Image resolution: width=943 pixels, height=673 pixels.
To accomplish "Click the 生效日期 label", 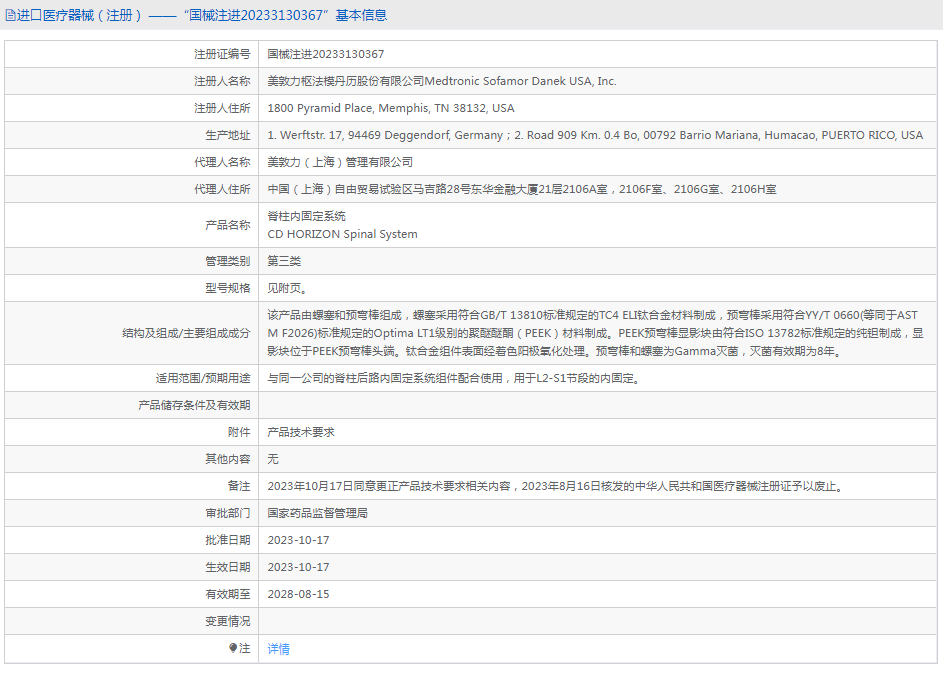I will (227, 567).
